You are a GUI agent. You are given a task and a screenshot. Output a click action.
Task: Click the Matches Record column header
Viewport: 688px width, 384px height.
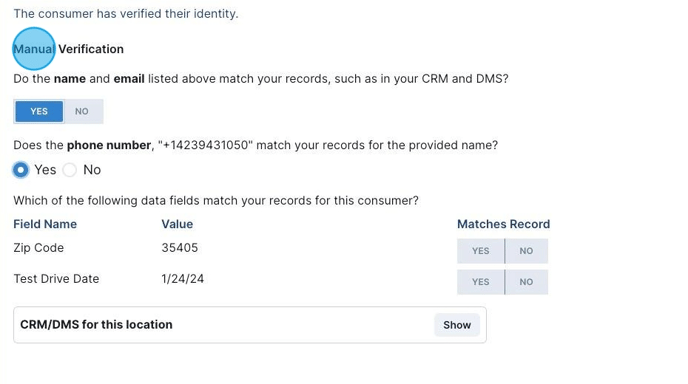point(503,224)
